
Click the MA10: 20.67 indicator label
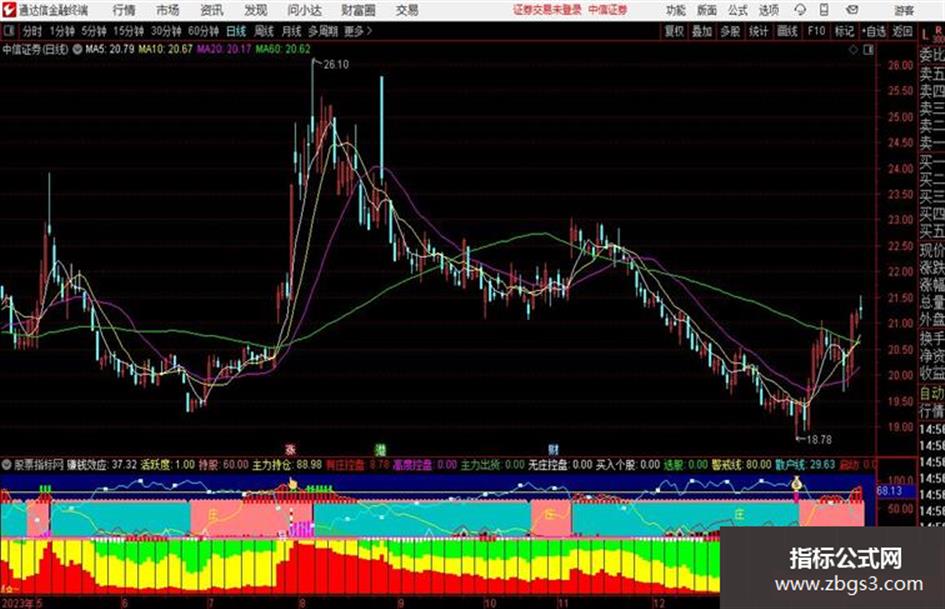tap(165, 49)
